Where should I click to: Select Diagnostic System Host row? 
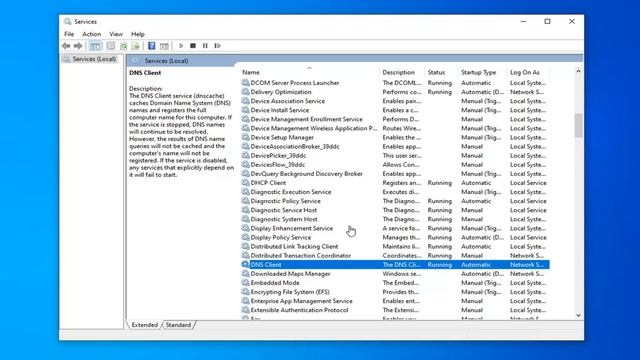(x=395, y=219)
